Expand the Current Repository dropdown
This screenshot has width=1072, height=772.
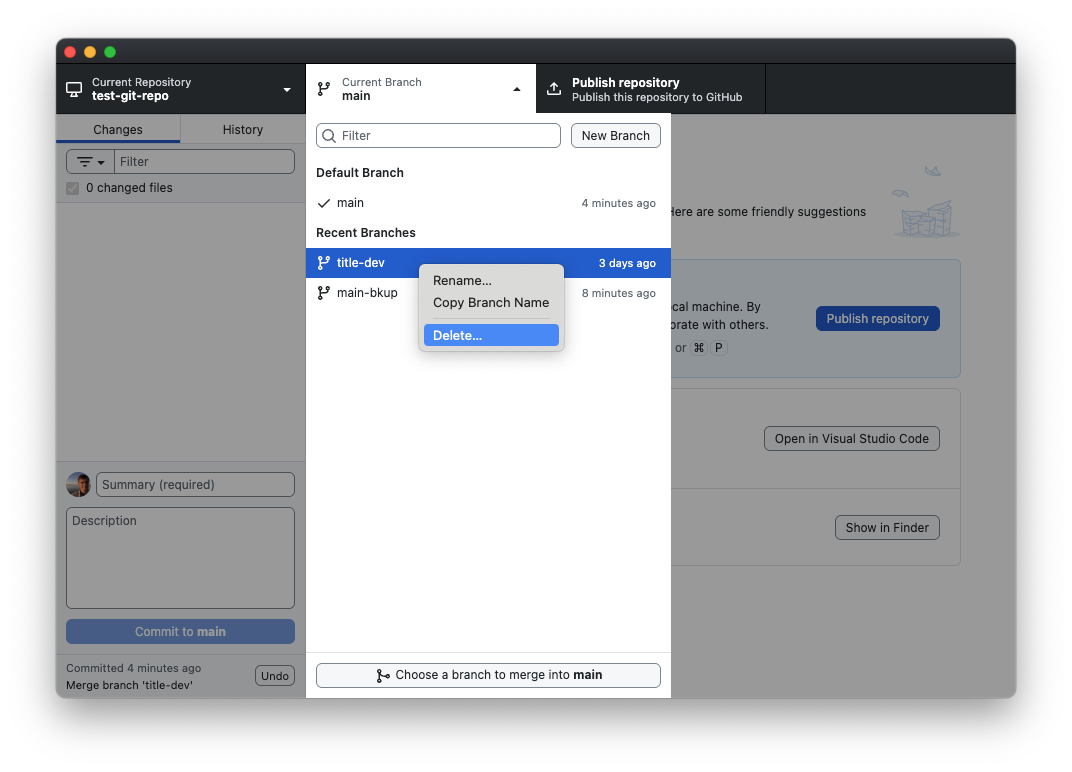pos(287,90)
